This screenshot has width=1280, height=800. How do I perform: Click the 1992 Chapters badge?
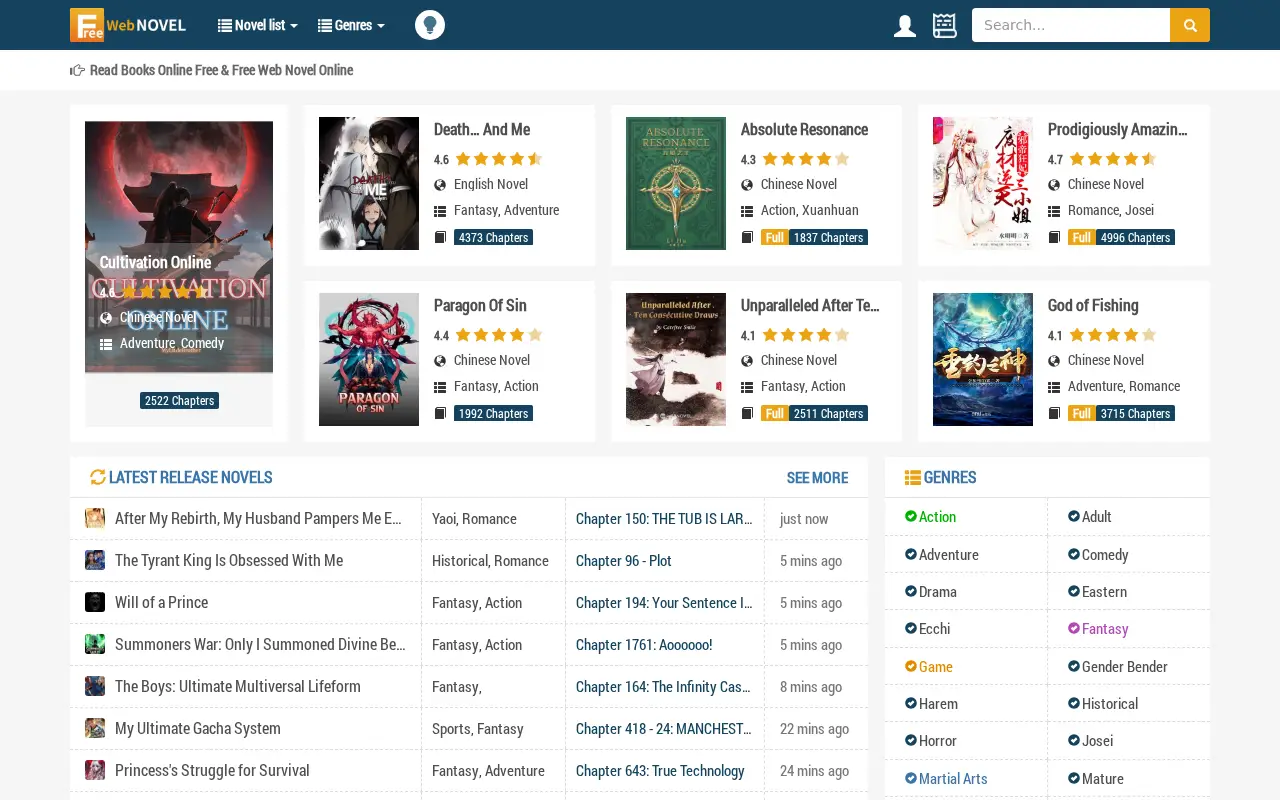click(x=493, y=413)
